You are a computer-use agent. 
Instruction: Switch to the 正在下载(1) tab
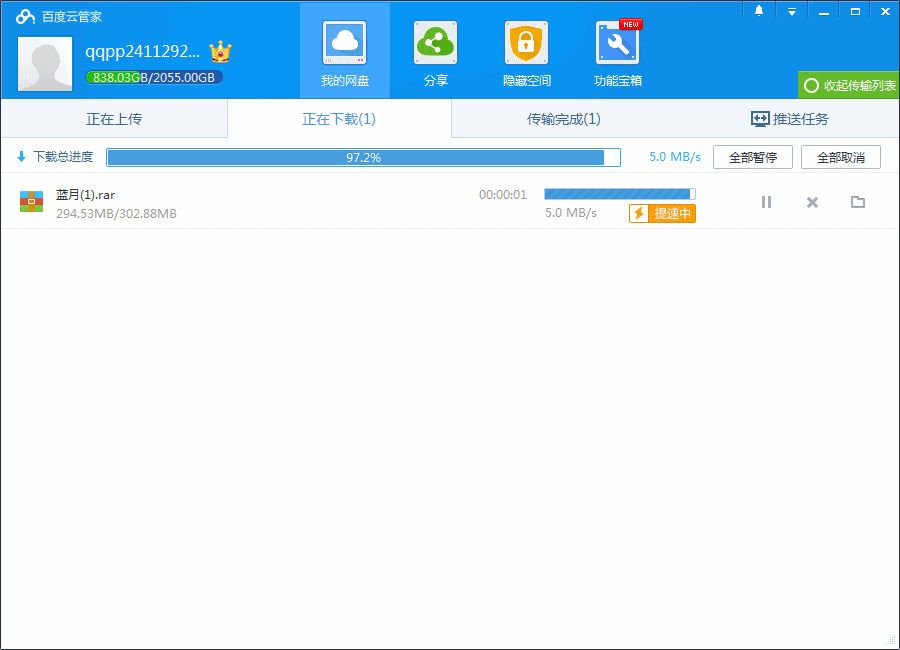tap(339, 119)
